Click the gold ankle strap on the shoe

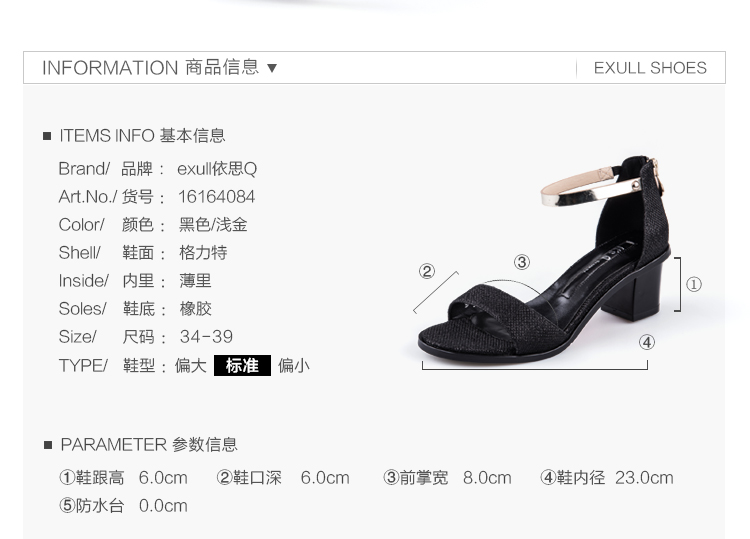591,187
